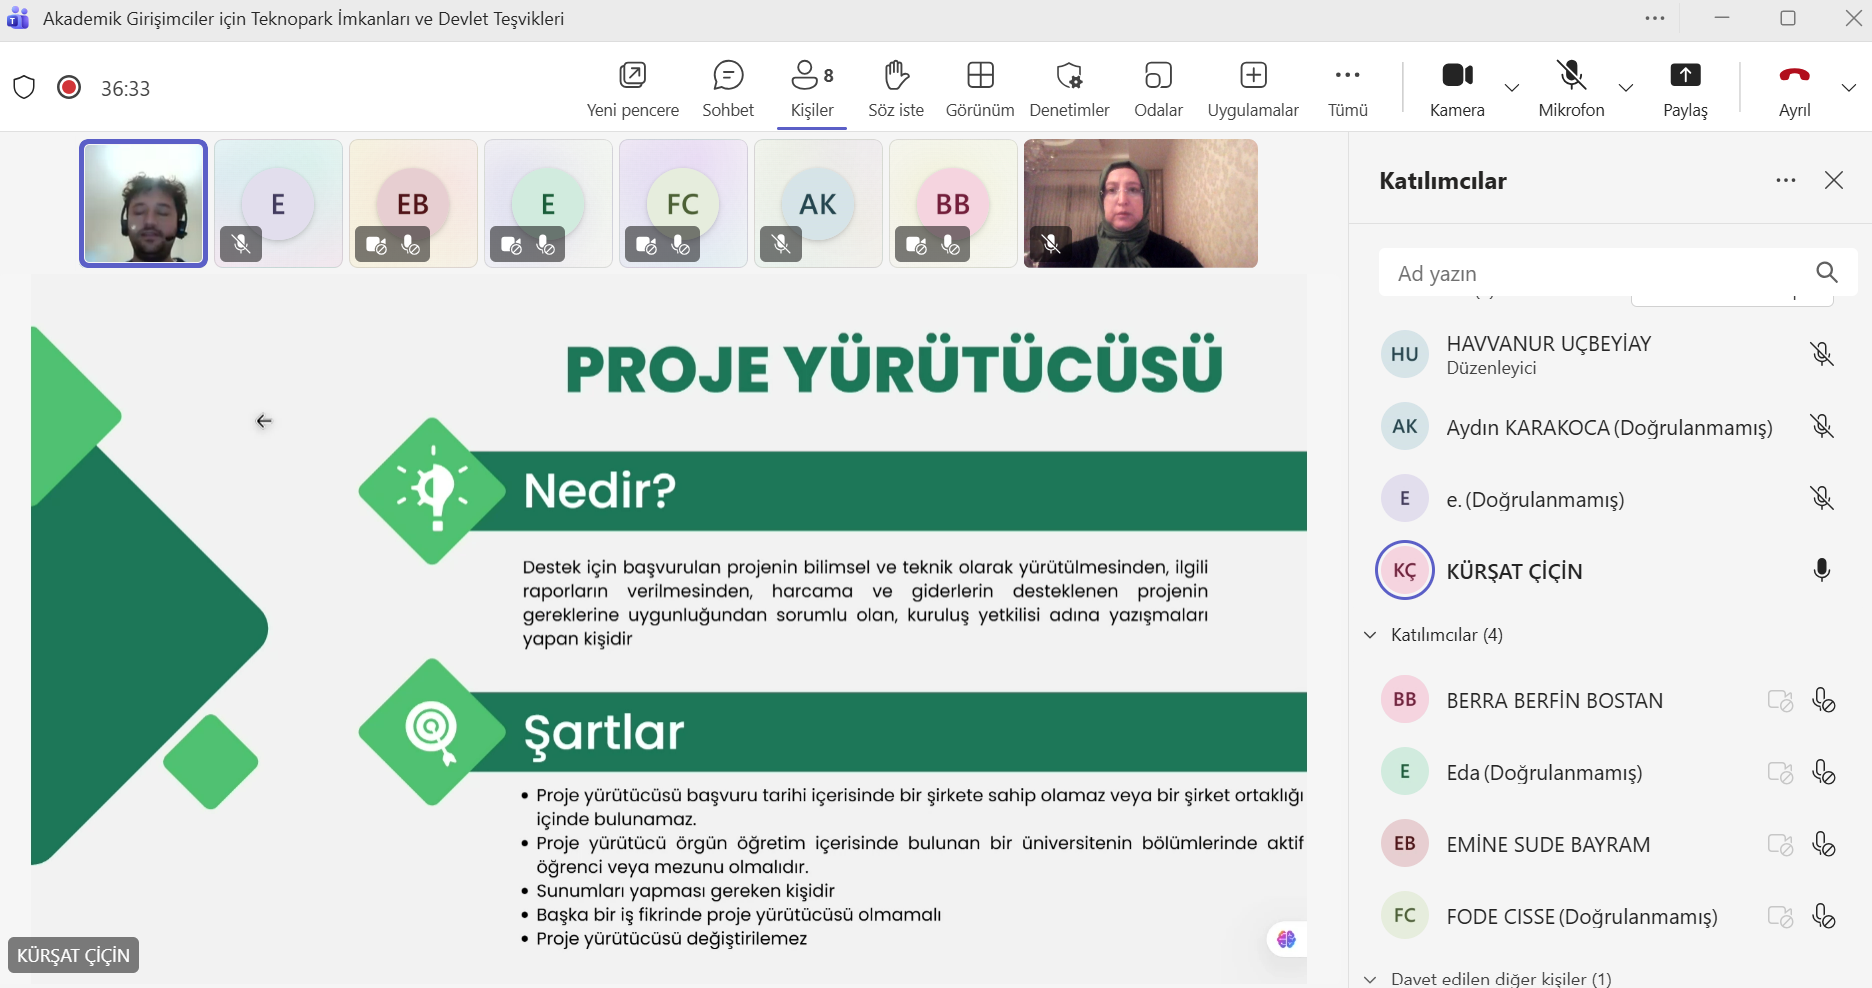The height and width of the screenshot is (988, 1872).
Task: Unmute the Mikrofon
Action: coord(1570,88)
